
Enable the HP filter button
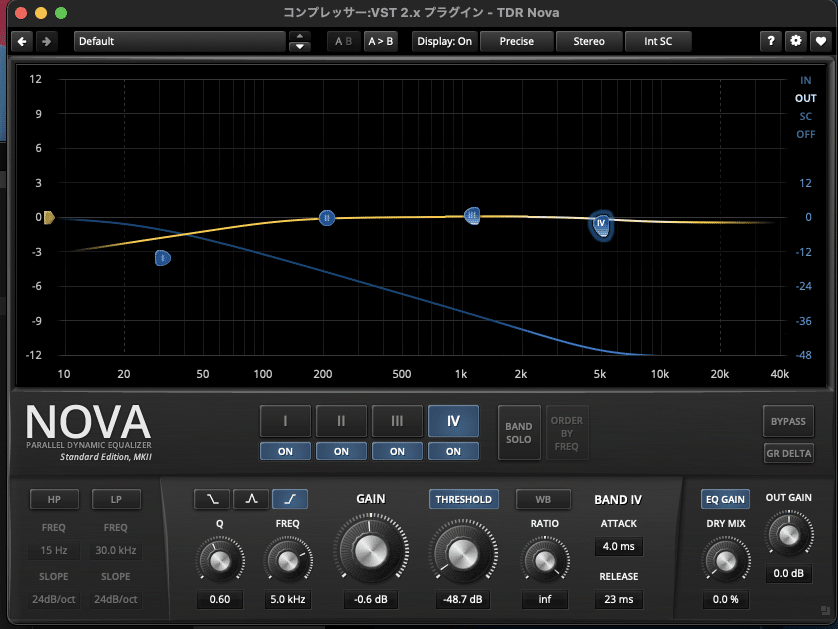pyautogui.click(x=54, y=499)
